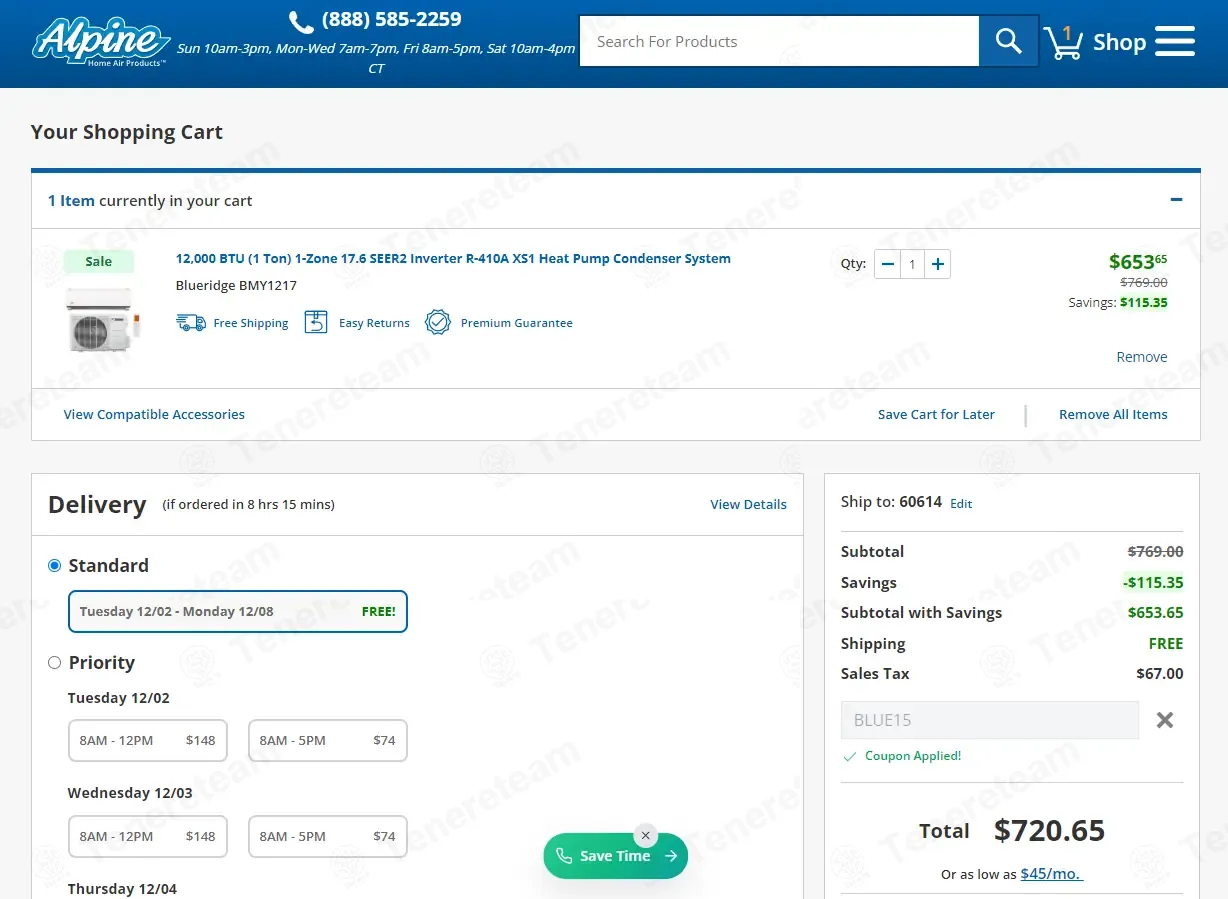Click View Compatible Accessories link

tap(154, 414)
